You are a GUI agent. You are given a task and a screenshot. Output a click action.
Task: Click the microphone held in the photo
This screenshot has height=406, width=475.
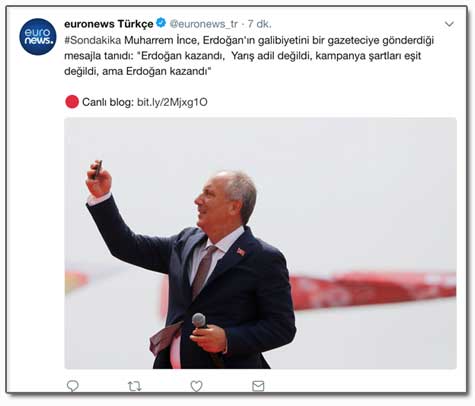tap(199, 321)
